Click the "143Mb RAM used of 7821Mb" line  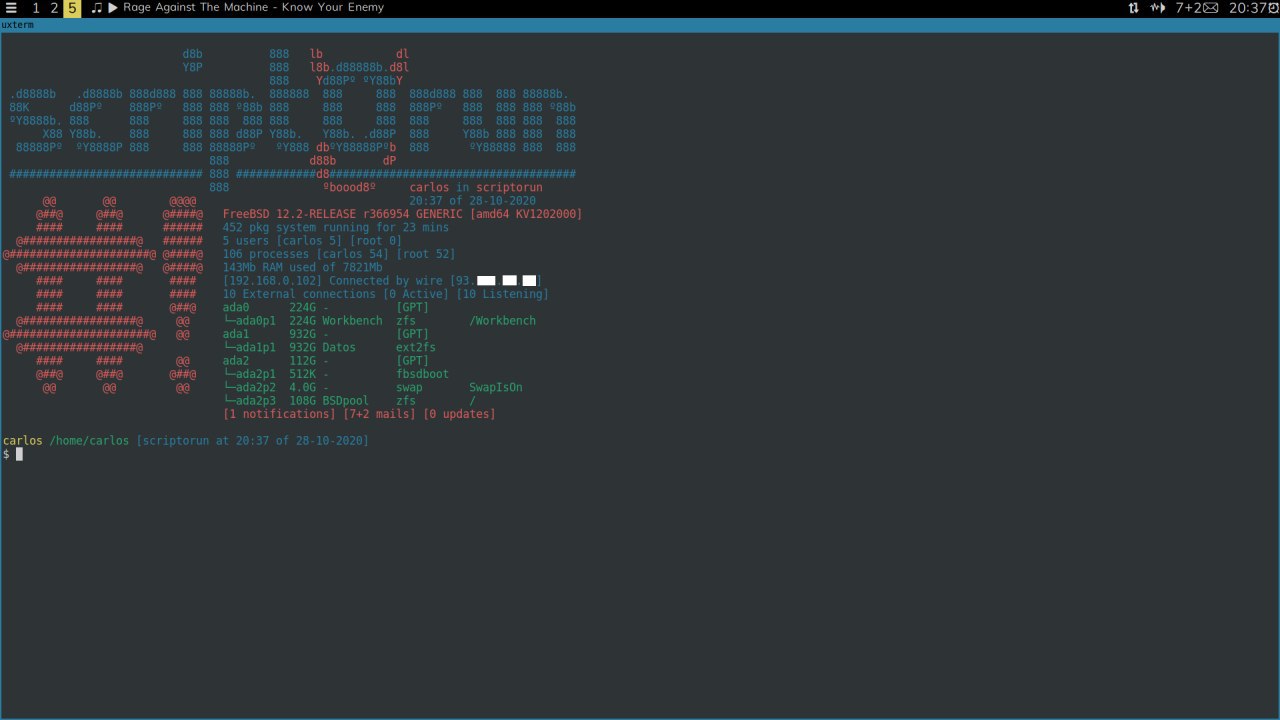302,268
